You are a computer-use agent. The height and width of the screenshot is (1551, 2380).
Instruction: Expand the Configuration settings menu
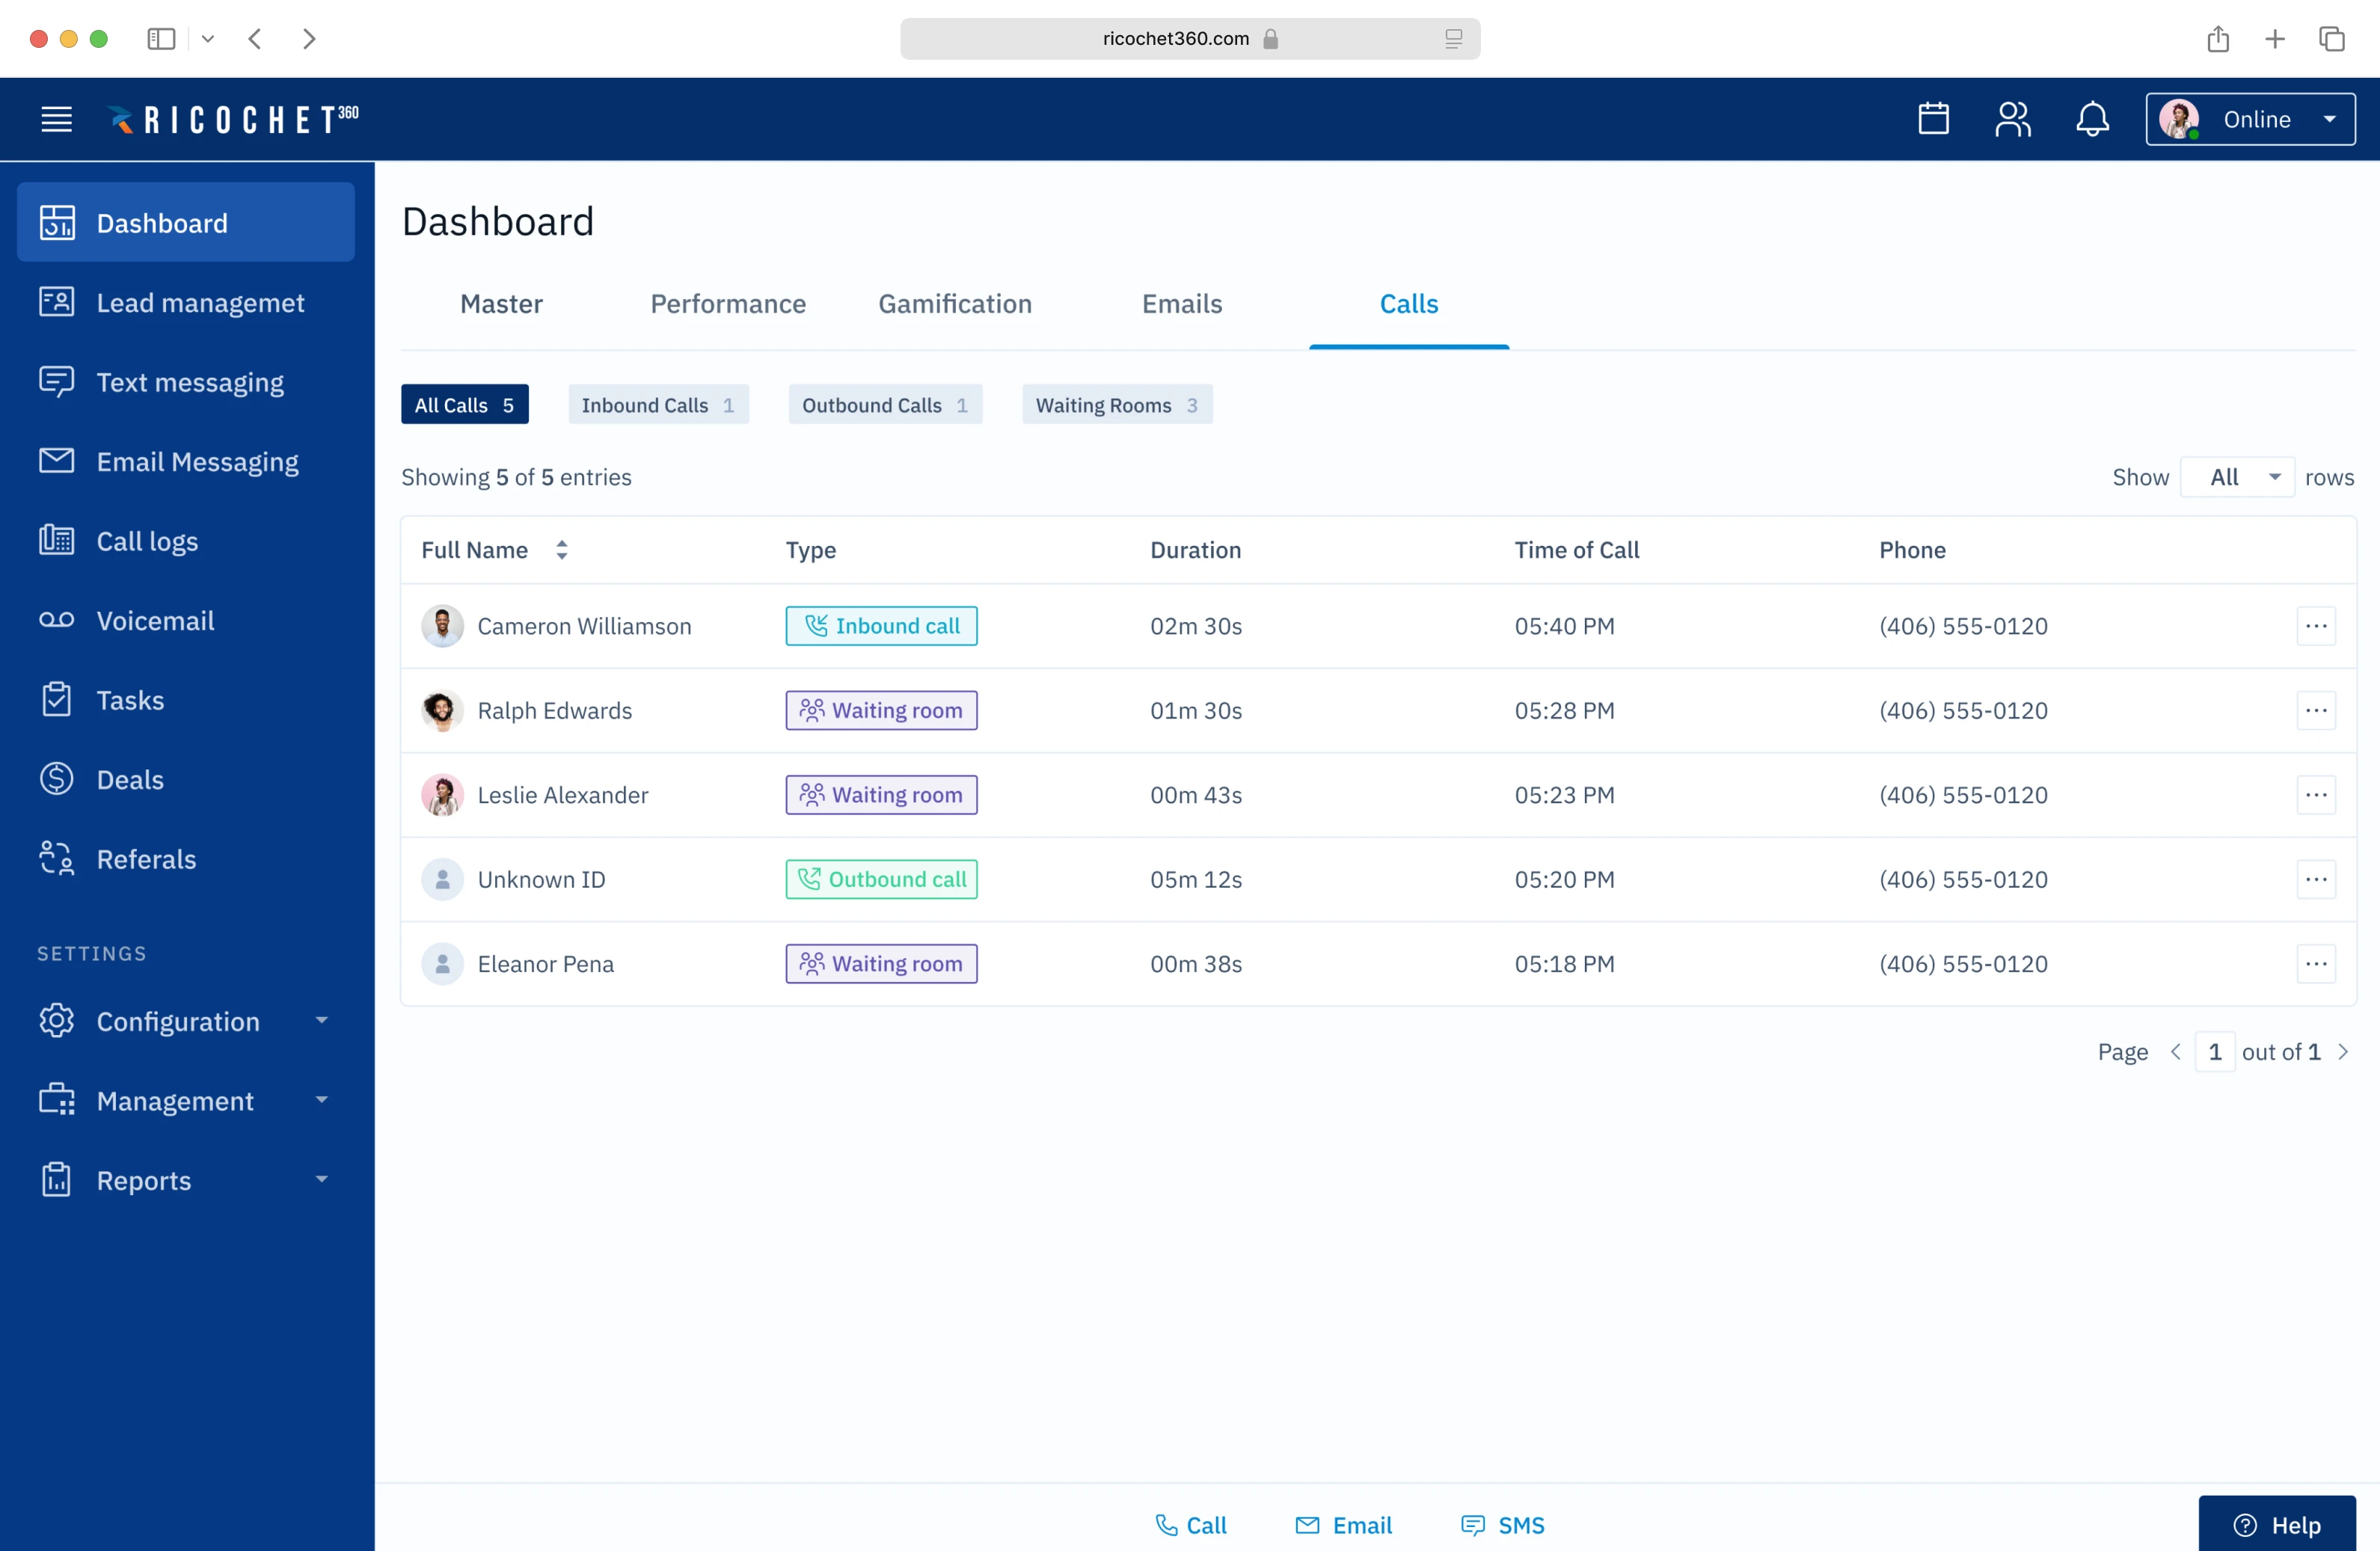(185, 1021)
